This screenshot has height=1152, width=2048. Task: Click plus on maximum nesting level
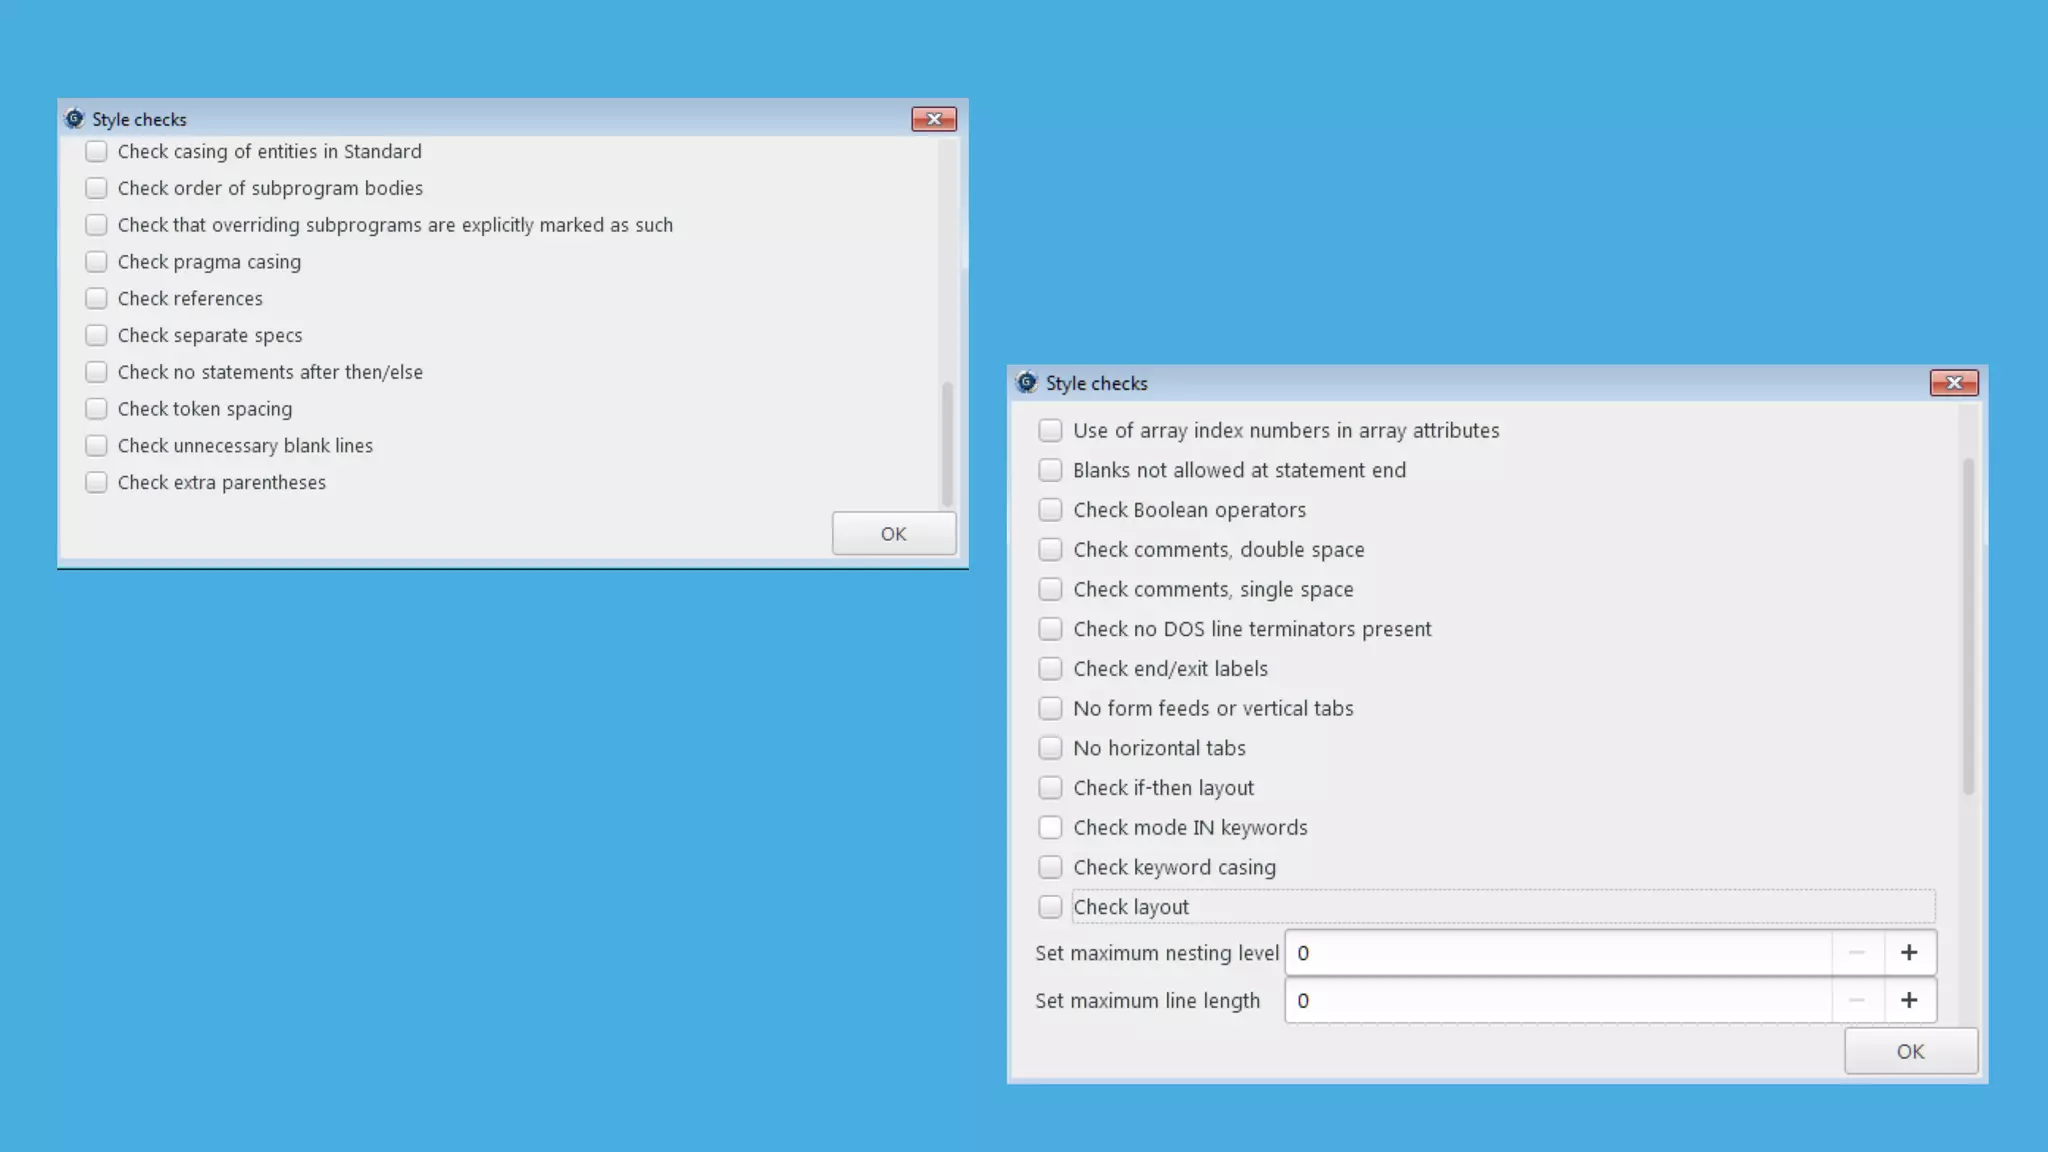(1909, 952)
